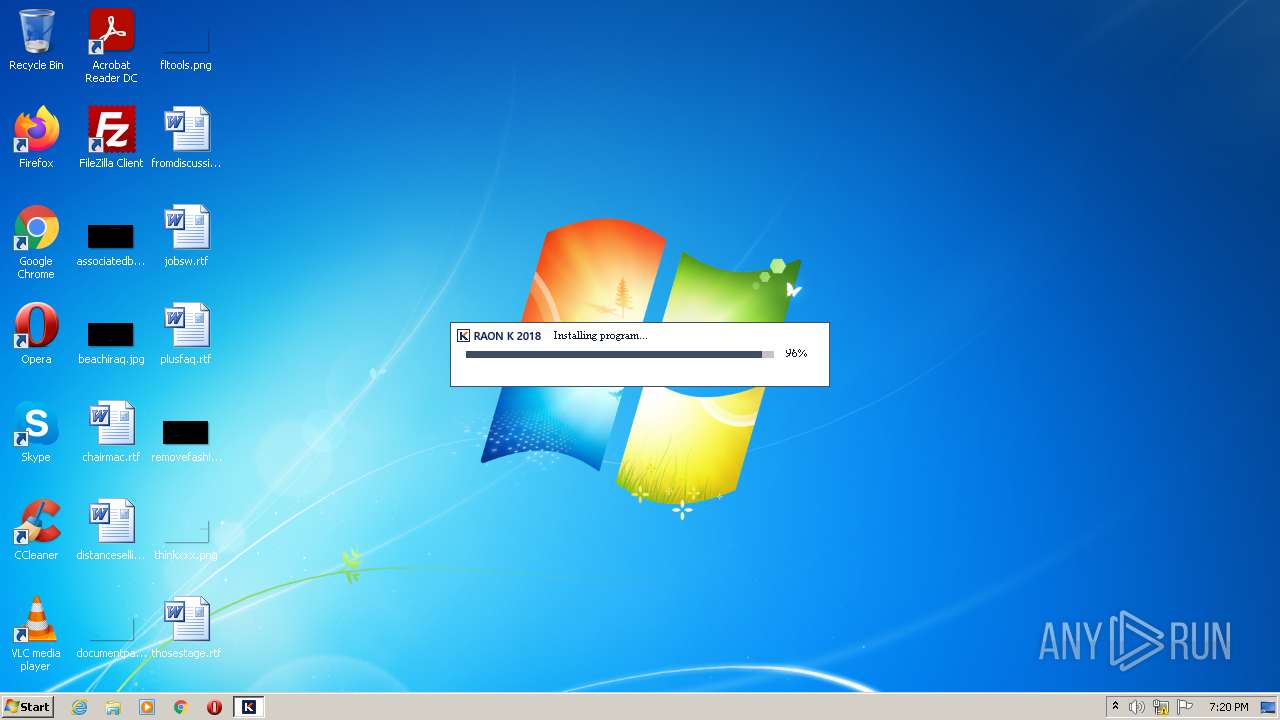Open the Firefox desktop shortcut
The height and width of the screenshot is (720, 1280).
[x=36, y=138]
